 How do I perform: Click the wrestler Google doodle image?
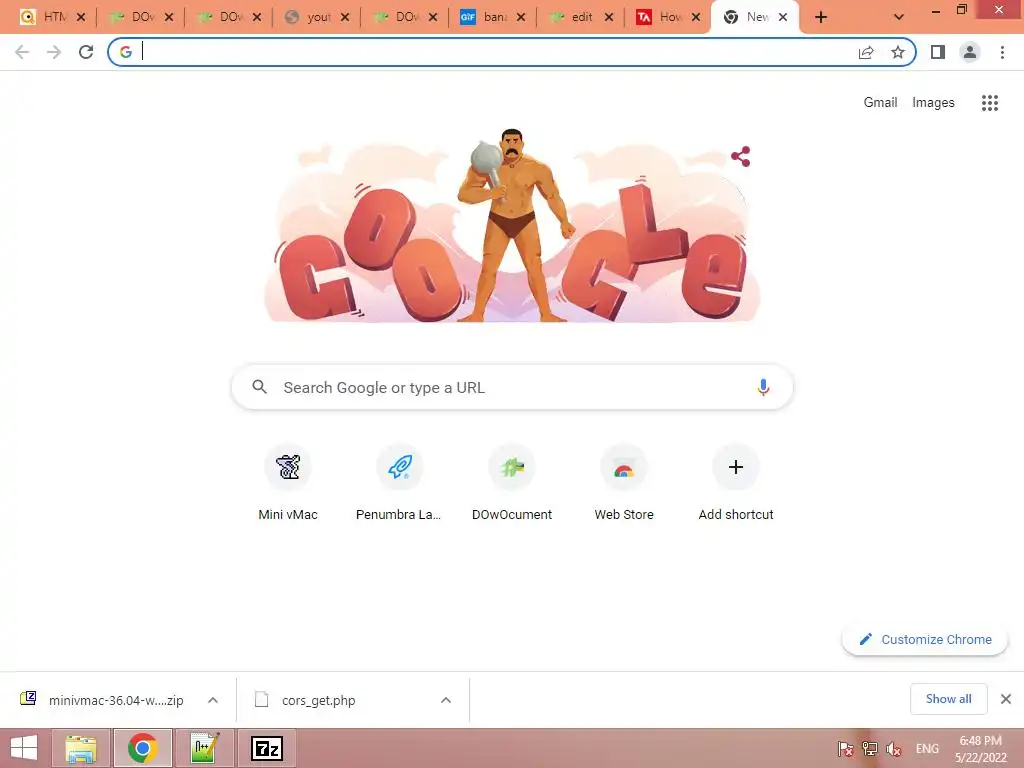(512, 225)
